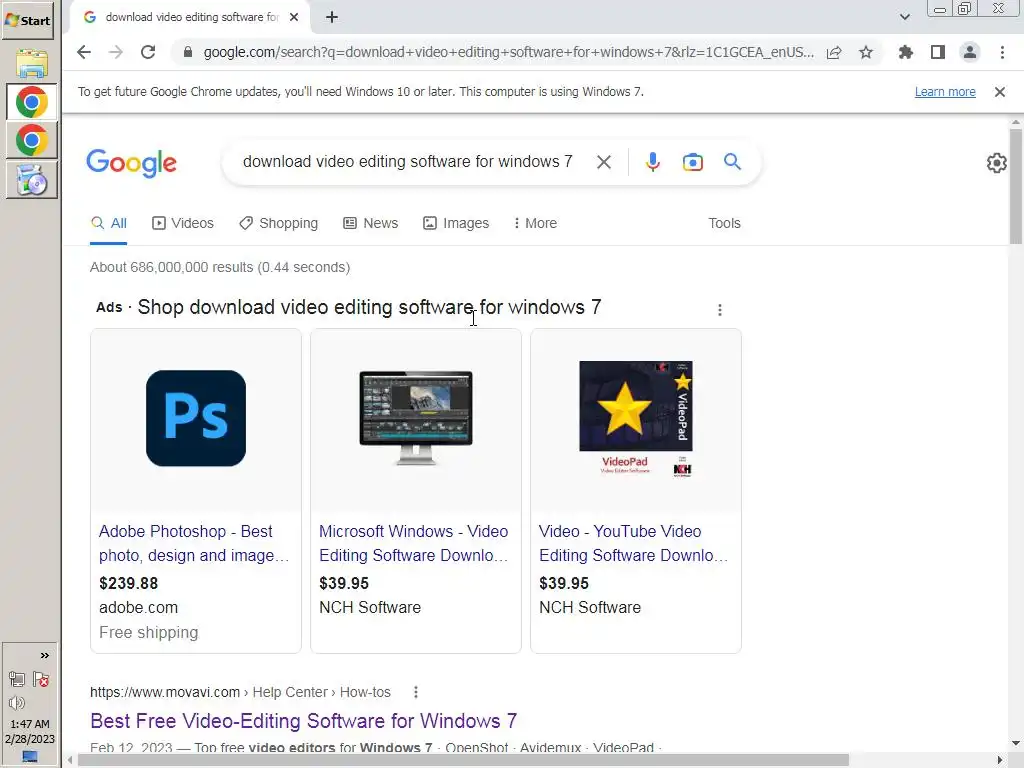The width and height of the screenshot is (1024, 768).
Task: Open Best Free Video-Editing Software result
Action: click(x=304, y=721)
